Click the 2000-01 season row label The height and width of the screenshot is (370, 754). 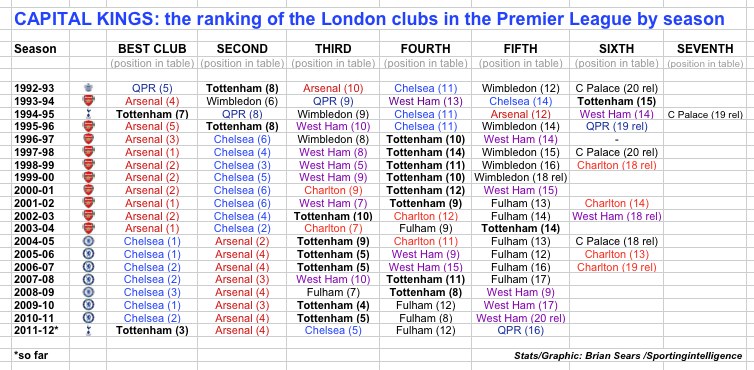click(x=34, y=191)
